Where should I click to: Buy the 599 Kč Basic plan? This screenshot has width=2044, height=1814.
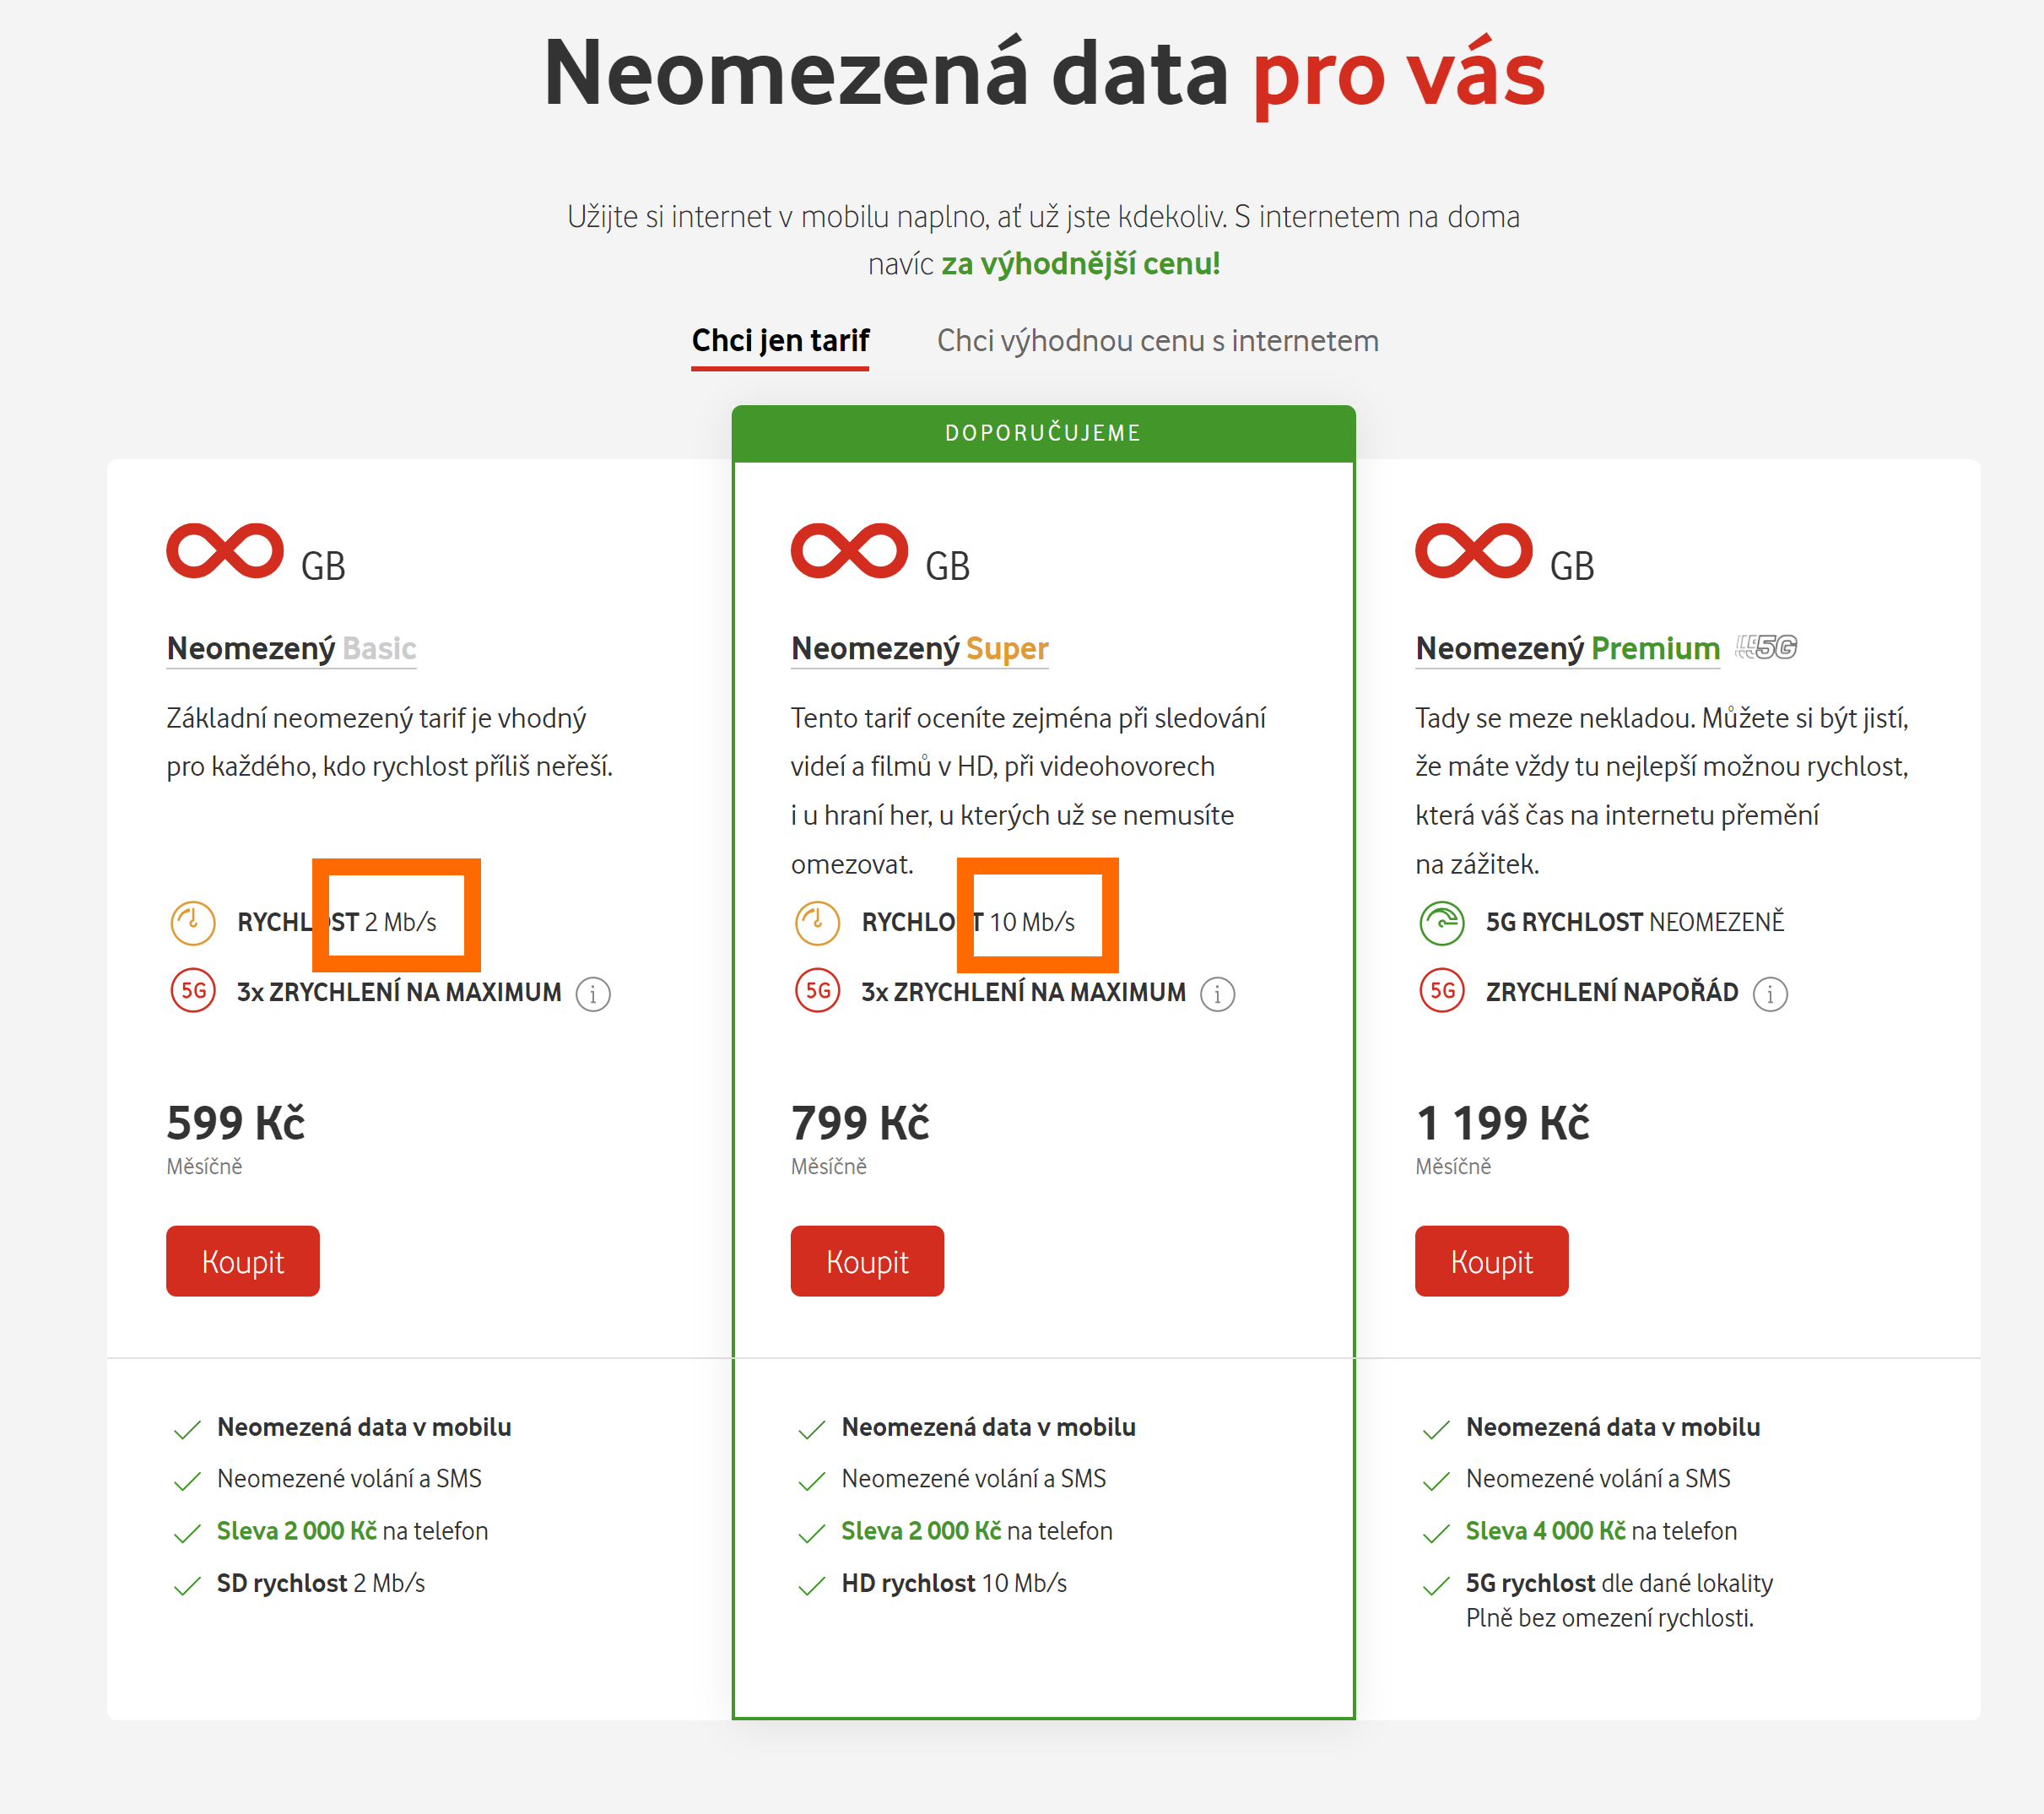click(243, 1261)
